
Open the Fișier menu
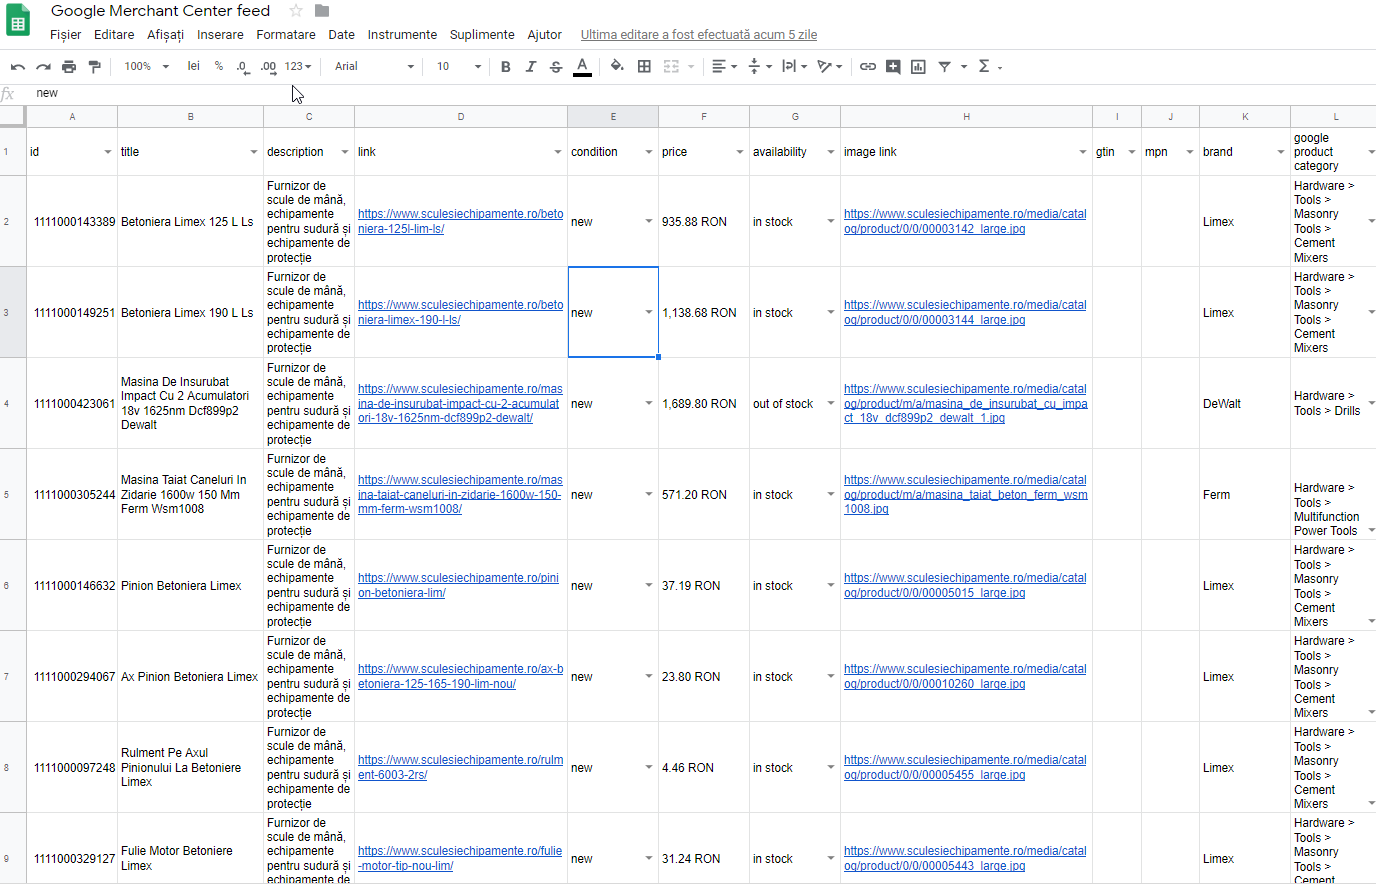tap(66, 35)
